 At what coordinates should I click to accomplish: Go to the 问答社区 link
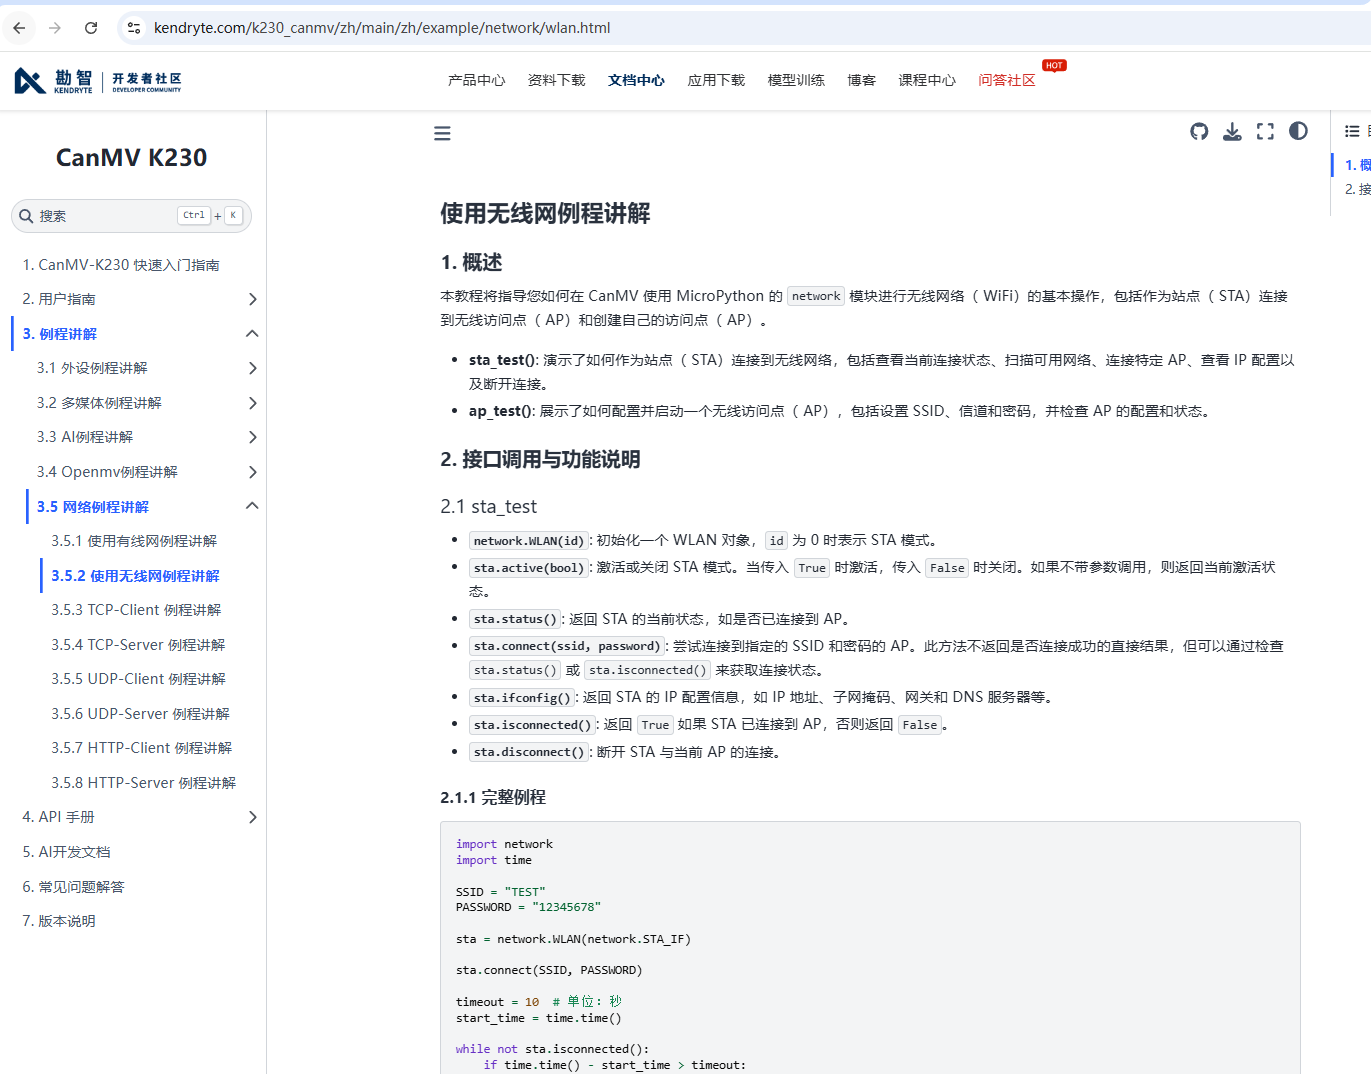(1006, 81)
